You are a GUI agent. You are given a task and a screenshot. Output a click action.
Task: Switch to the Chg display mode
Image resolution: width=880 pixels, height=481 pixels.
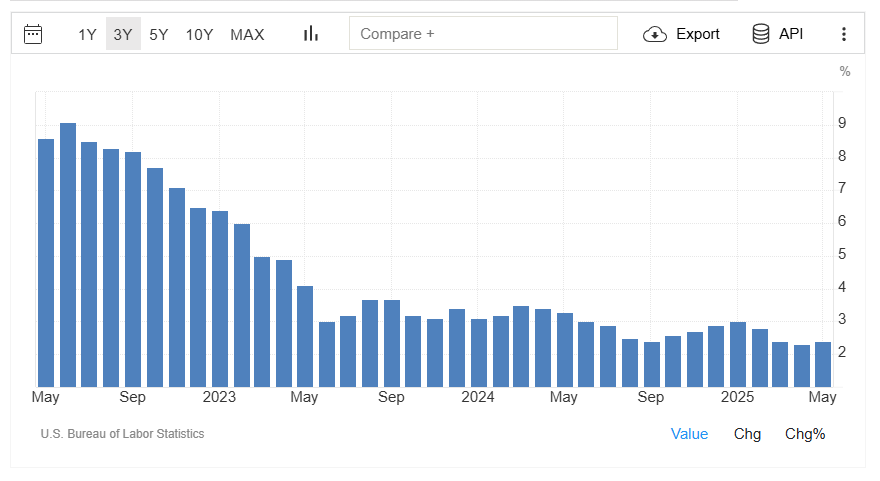(747, 433)
